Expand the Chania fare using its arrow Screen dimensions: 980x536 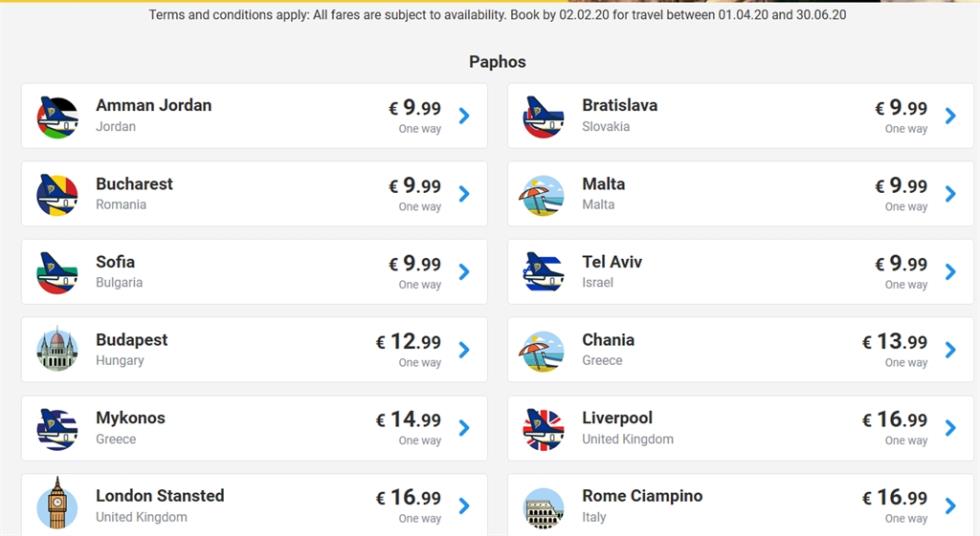(951, 350)
